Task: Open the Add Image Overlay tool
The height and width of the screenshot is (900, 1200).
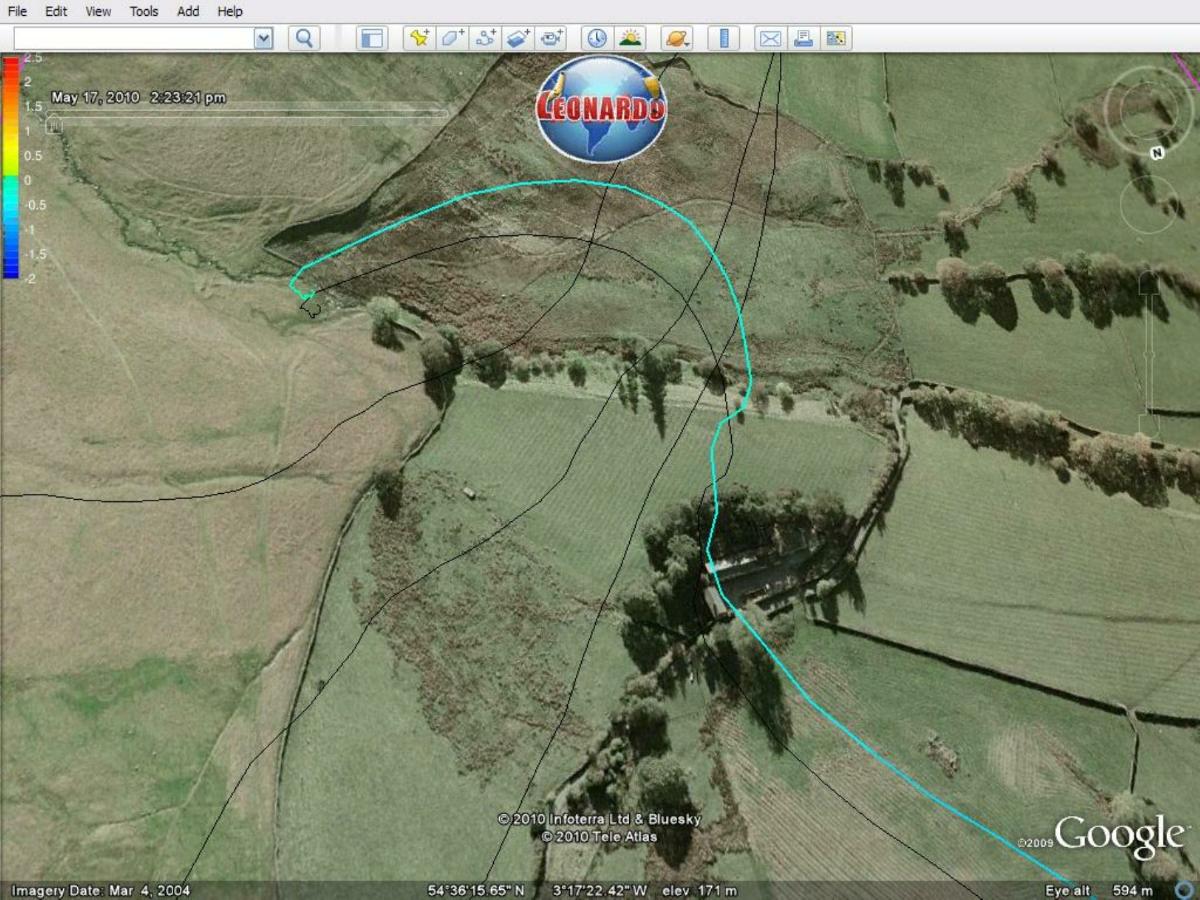Action: [518, 39]
